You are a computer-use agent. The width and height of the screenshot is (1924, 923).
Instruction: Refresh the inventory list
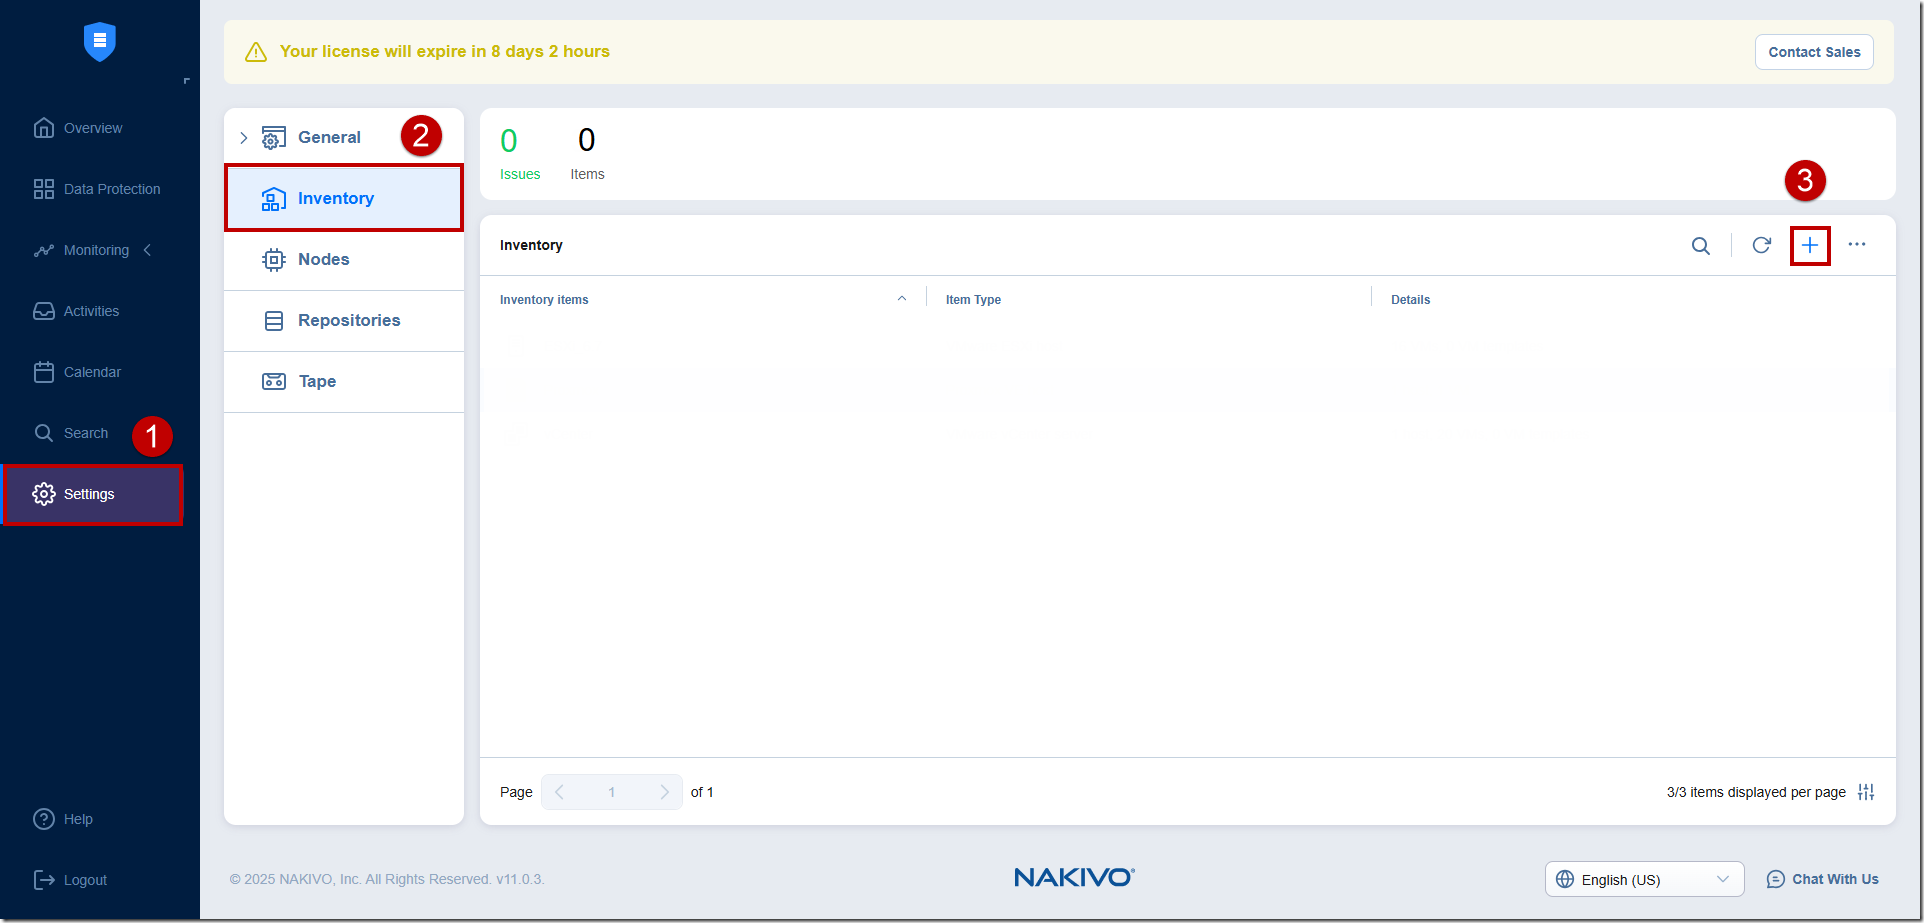[1761, 245]
